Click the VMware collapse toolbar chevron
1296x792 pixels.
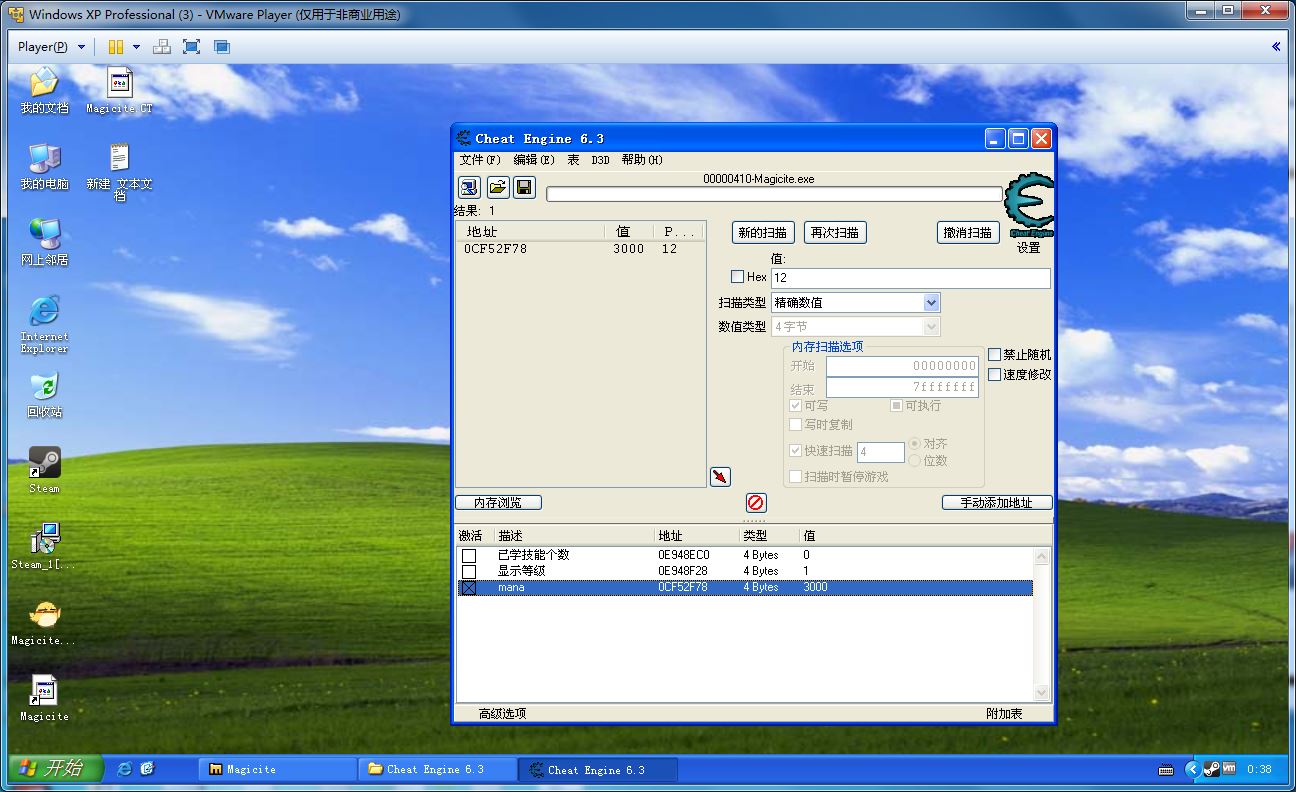click(x=1276, y=47)
